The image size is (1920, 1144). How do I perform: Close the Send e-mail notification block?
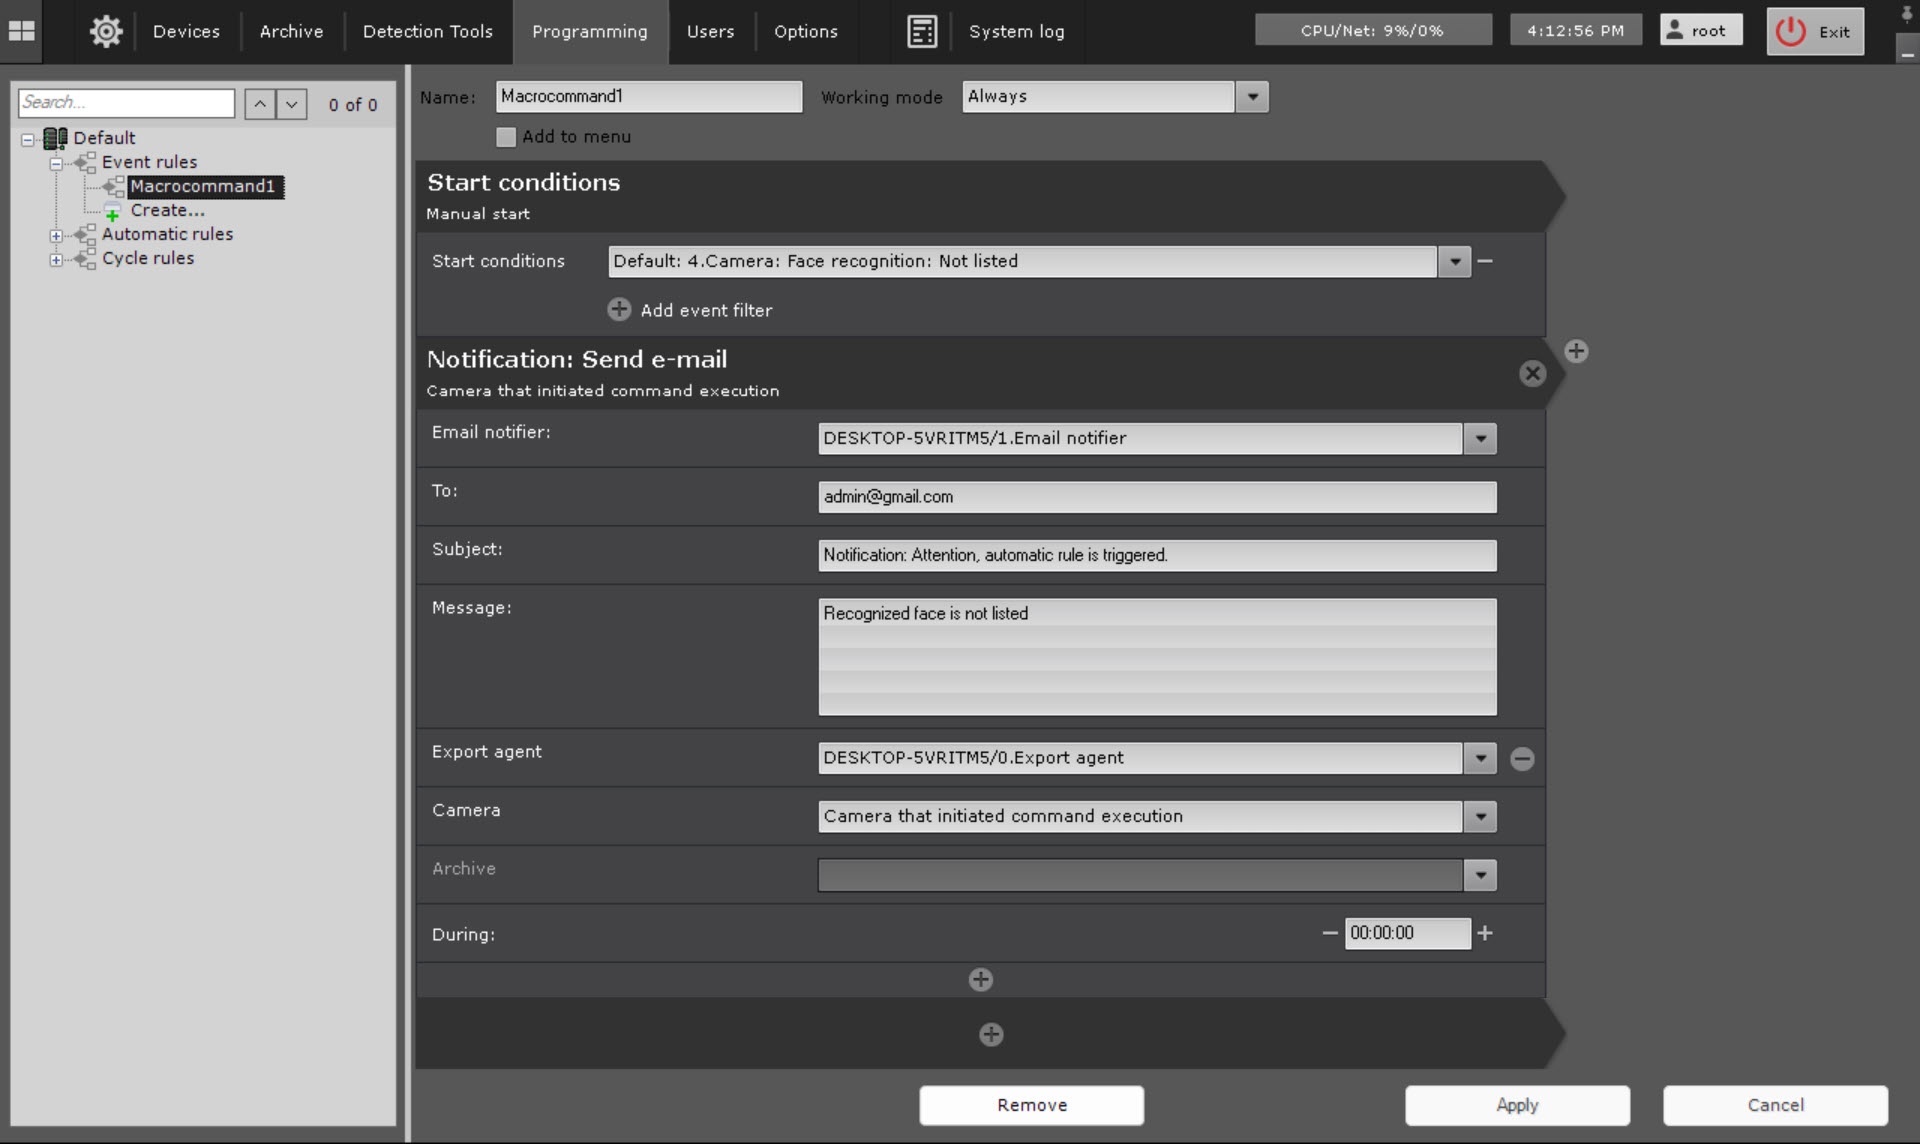(x=1532, y=374)
